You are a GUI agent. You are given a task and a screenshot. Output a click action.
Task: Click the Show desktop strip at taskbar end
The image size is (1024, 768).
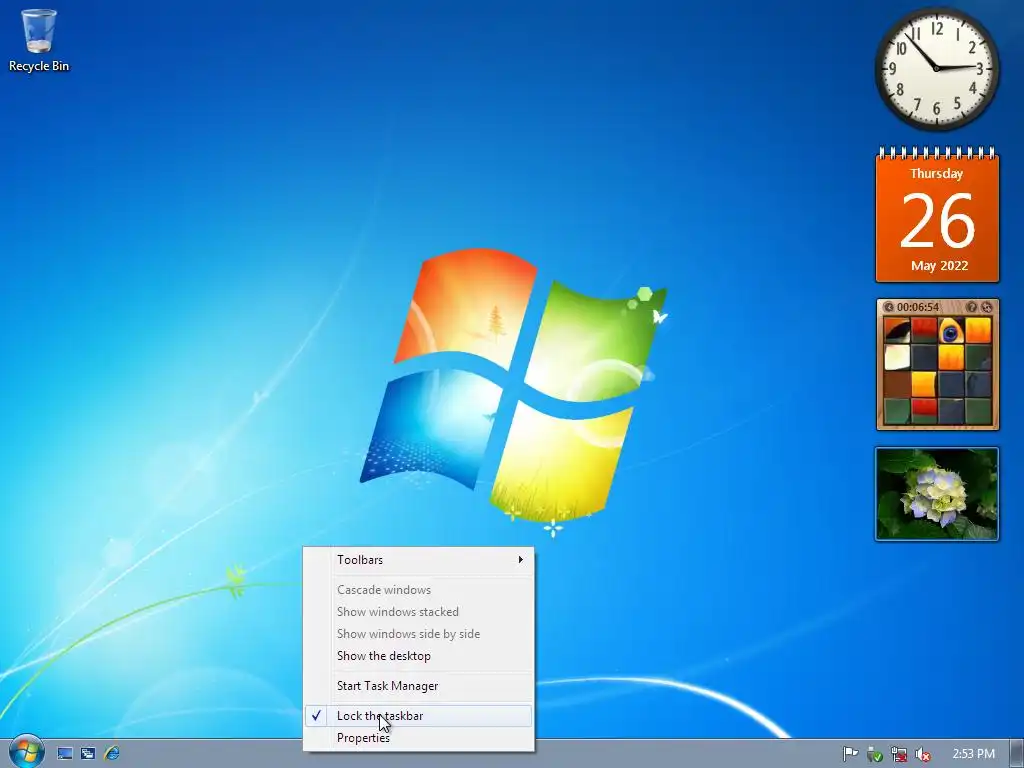point(1017,754)
